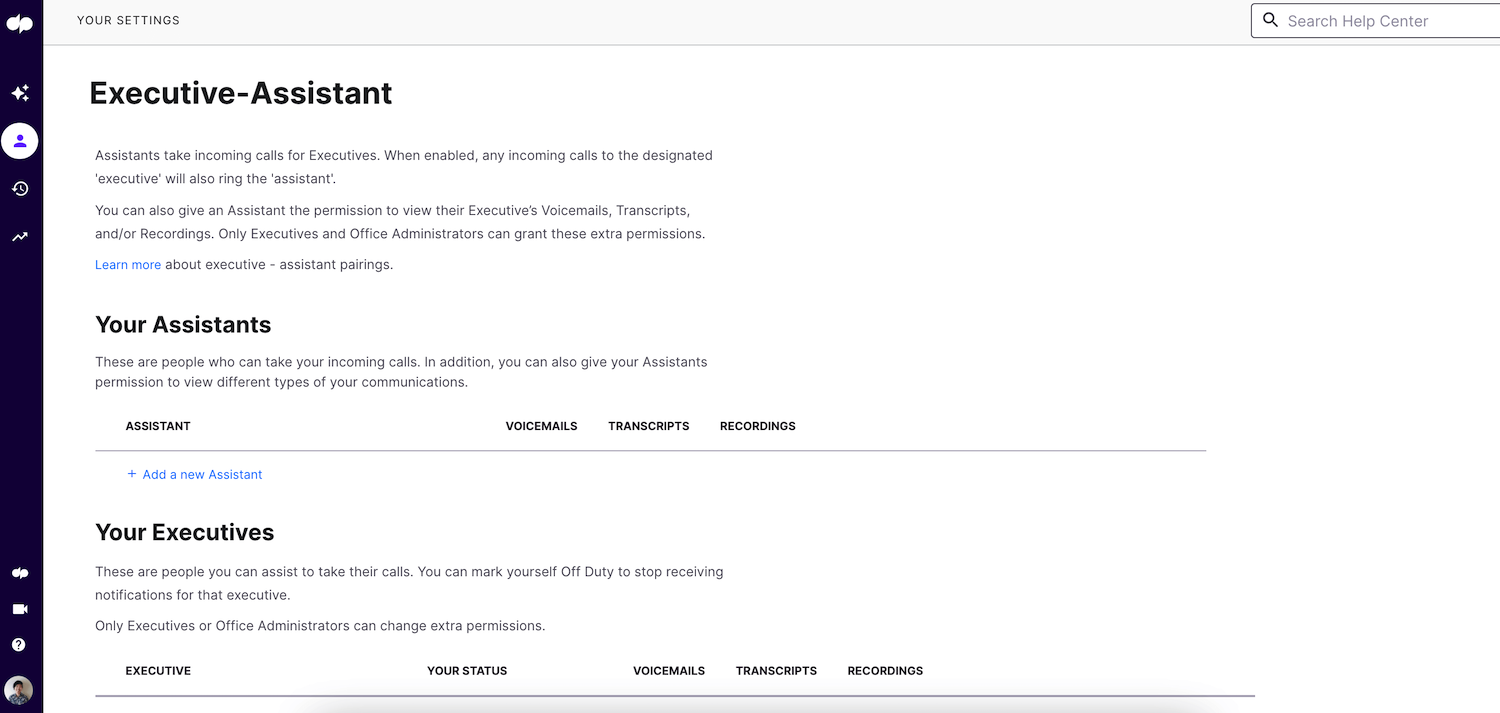This screenshot has width=1500, height=713.
Task: Open the profile settings person icon
Action: (x=20, y=141)
